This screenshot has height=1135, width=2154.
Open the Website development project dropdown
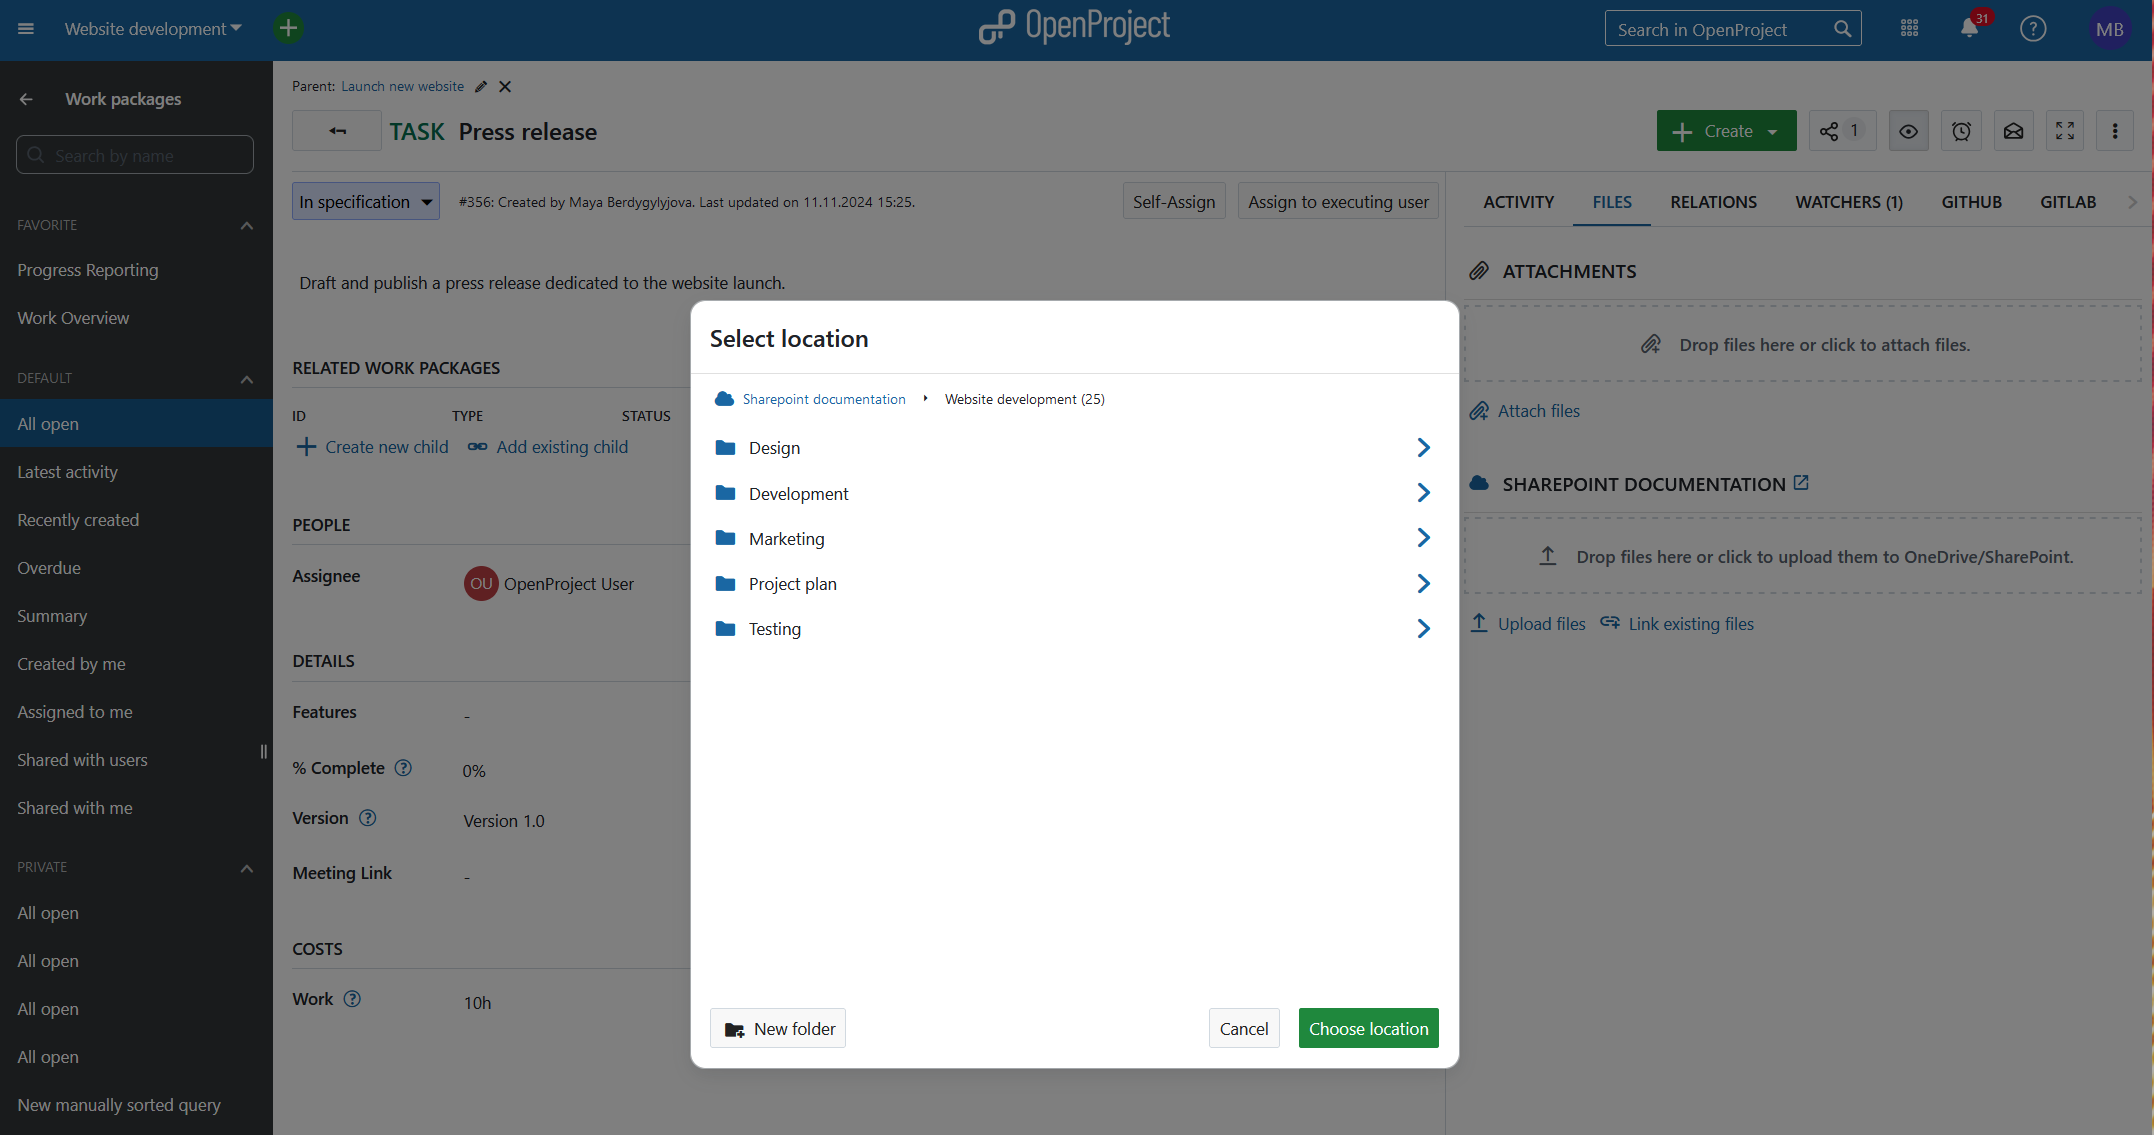click(153, 29)
